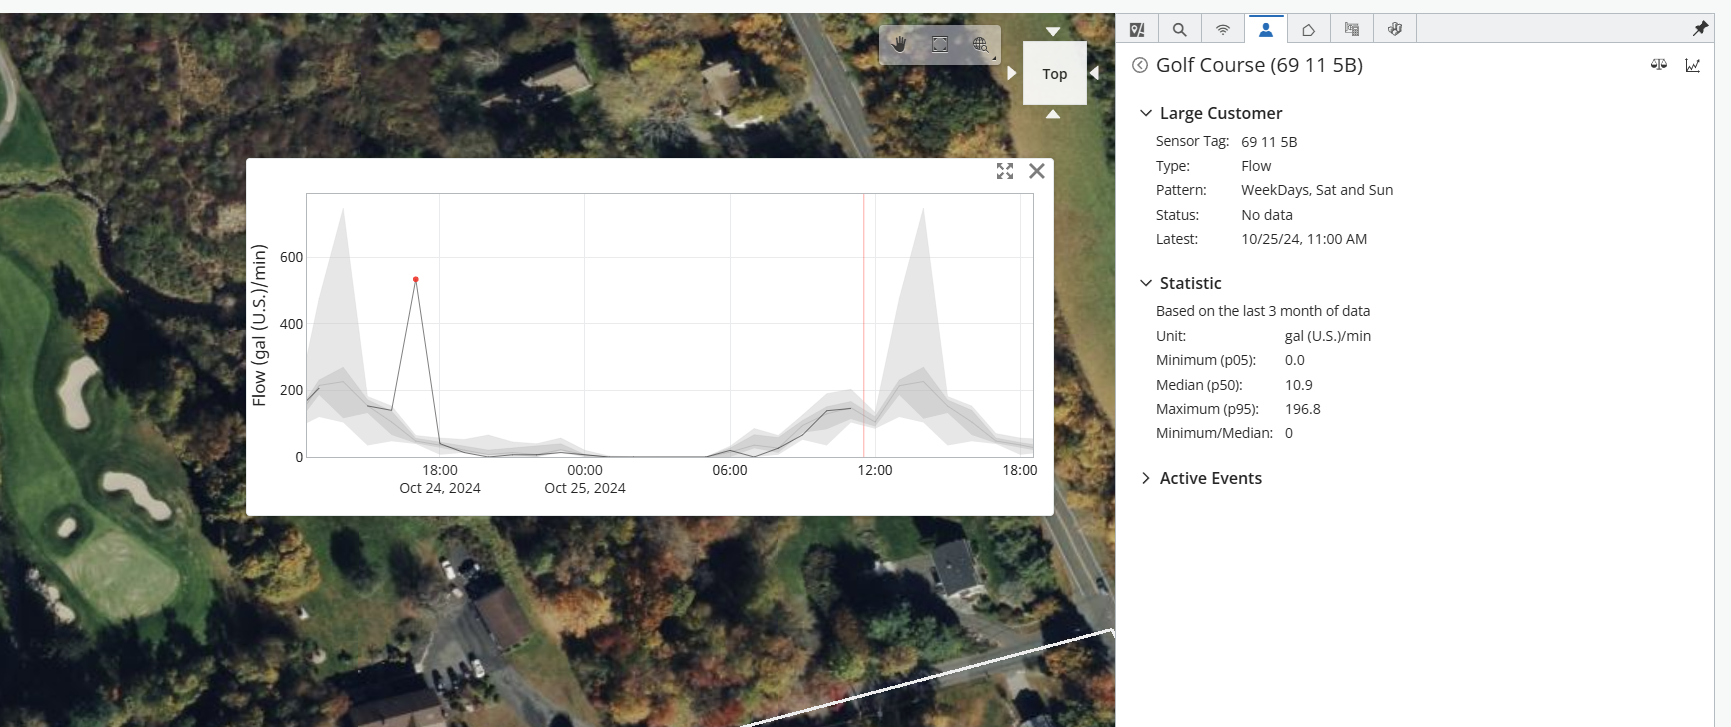Click the balance scale compare icon
1731x727 pixels.
coord(1659,65)
